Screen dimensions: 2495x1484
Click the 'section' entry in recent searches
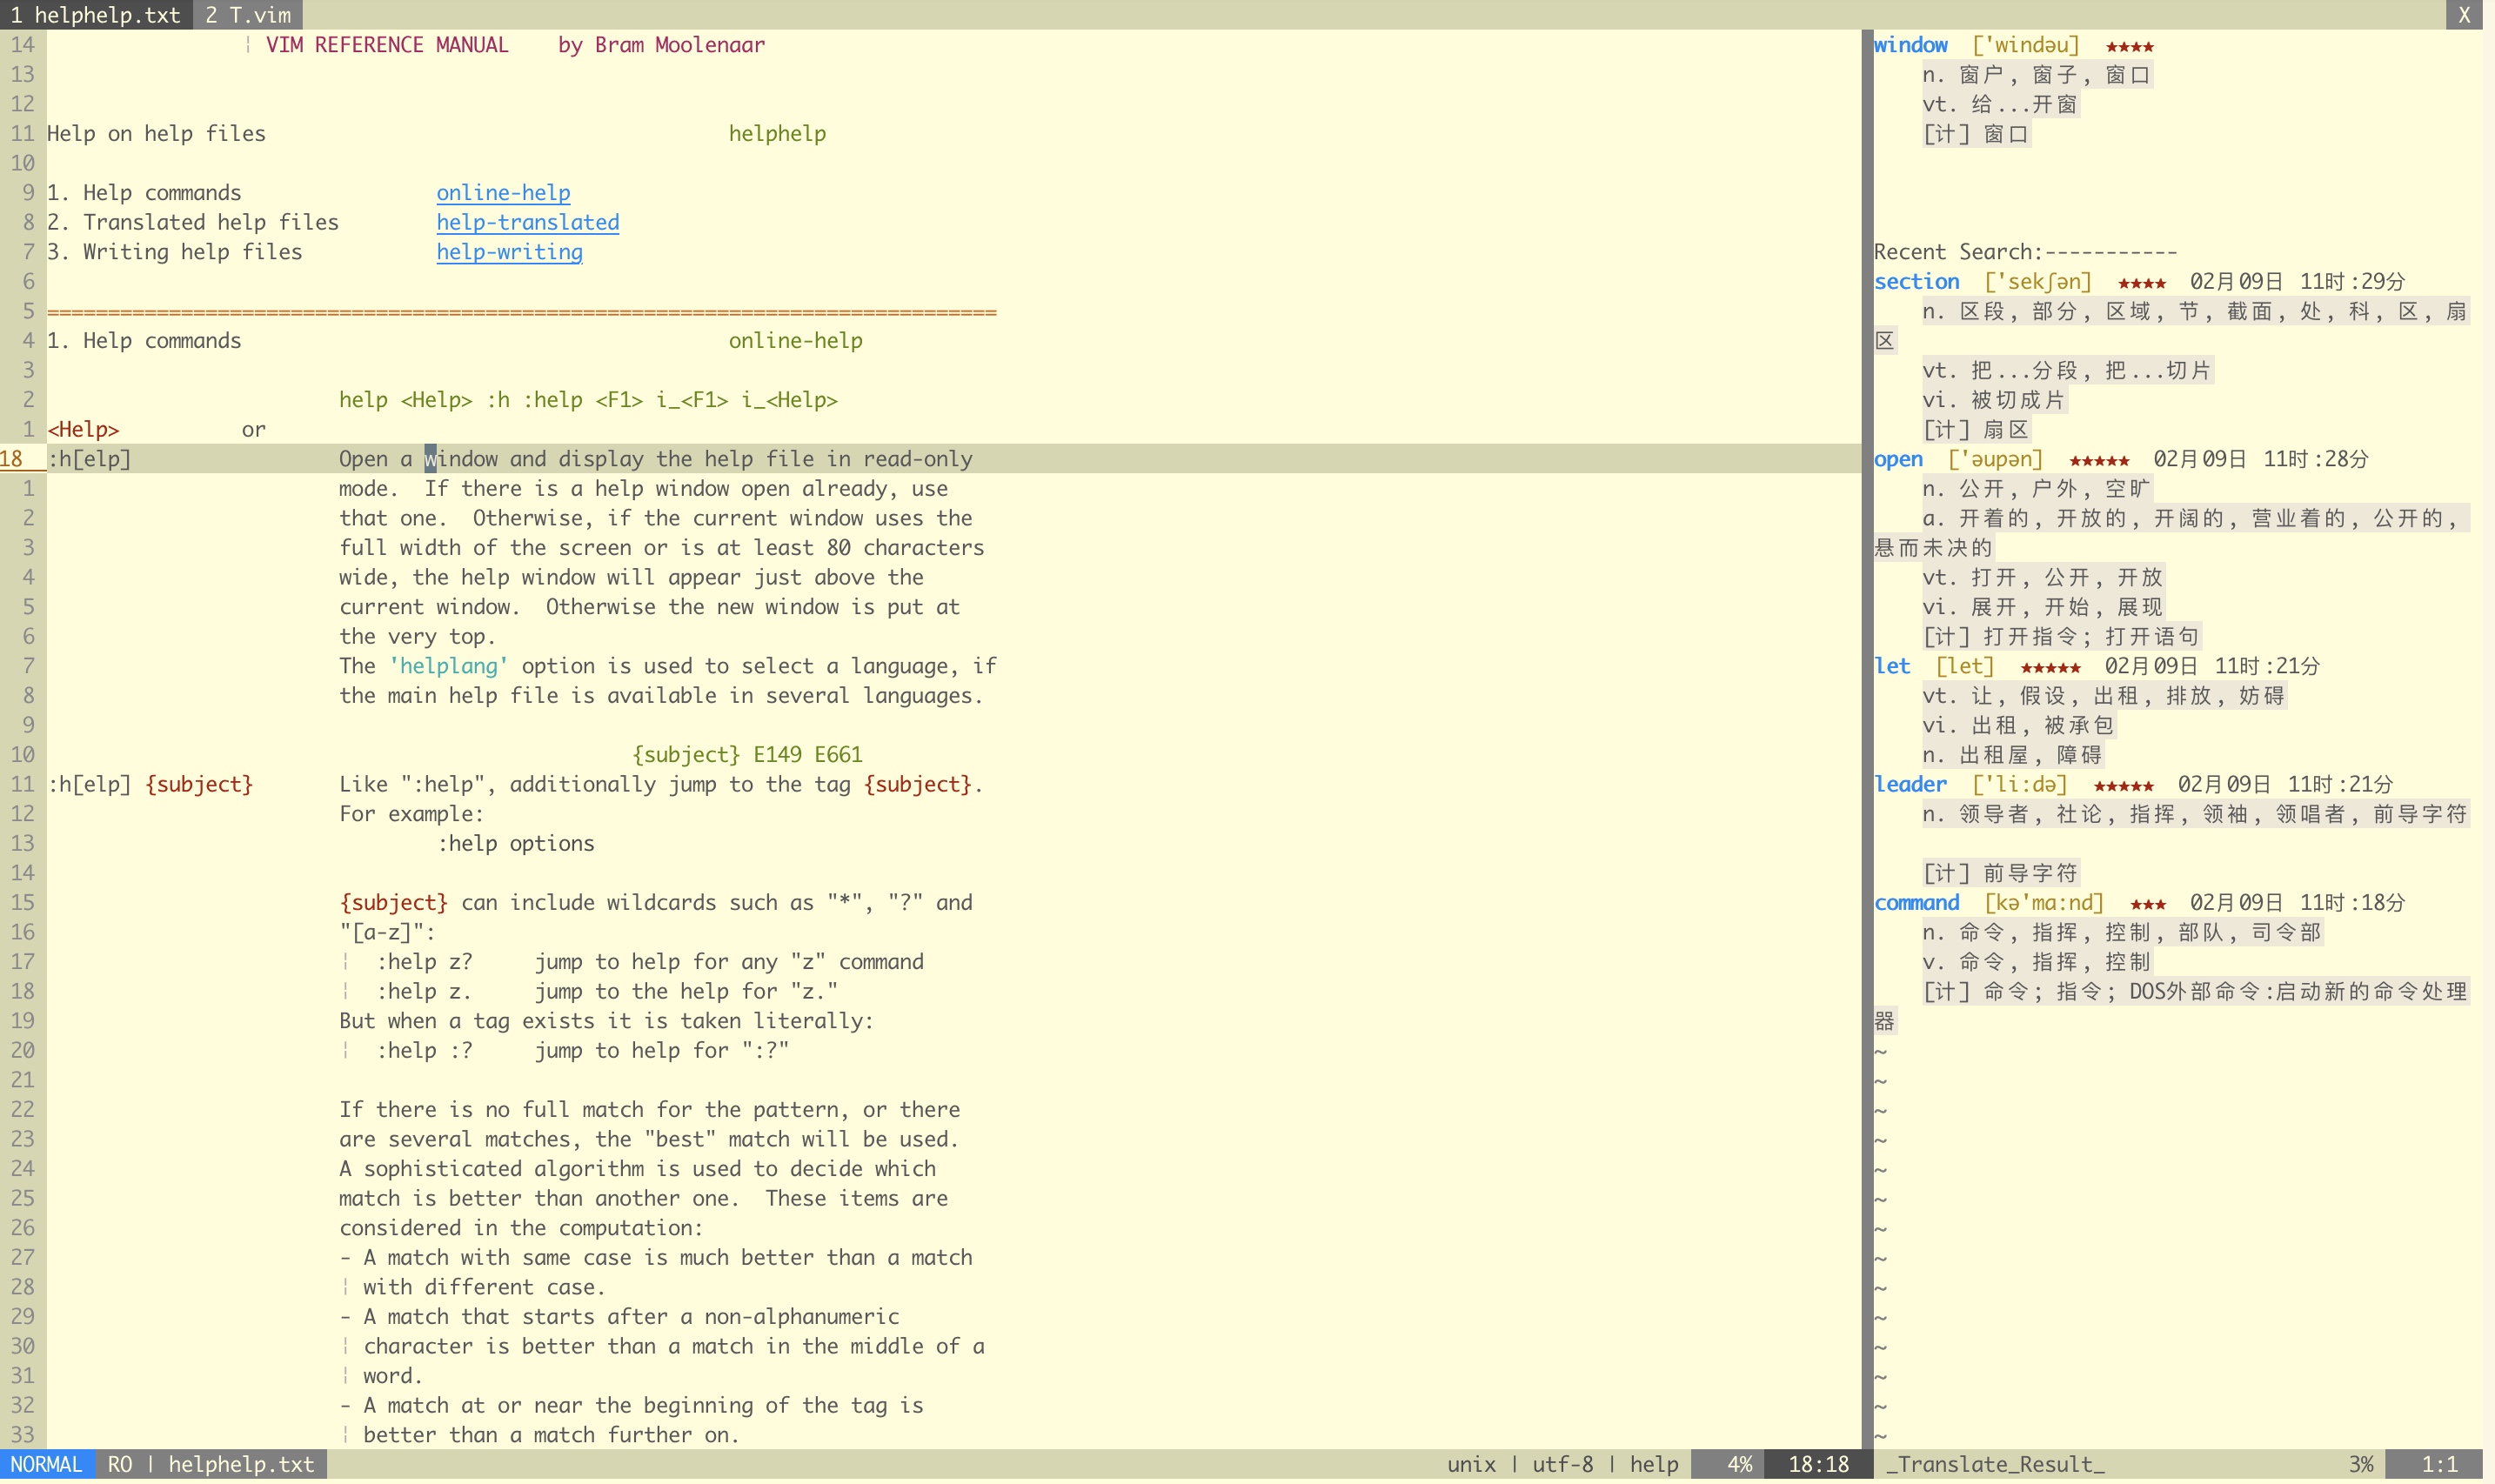(x=1916, y=281)
